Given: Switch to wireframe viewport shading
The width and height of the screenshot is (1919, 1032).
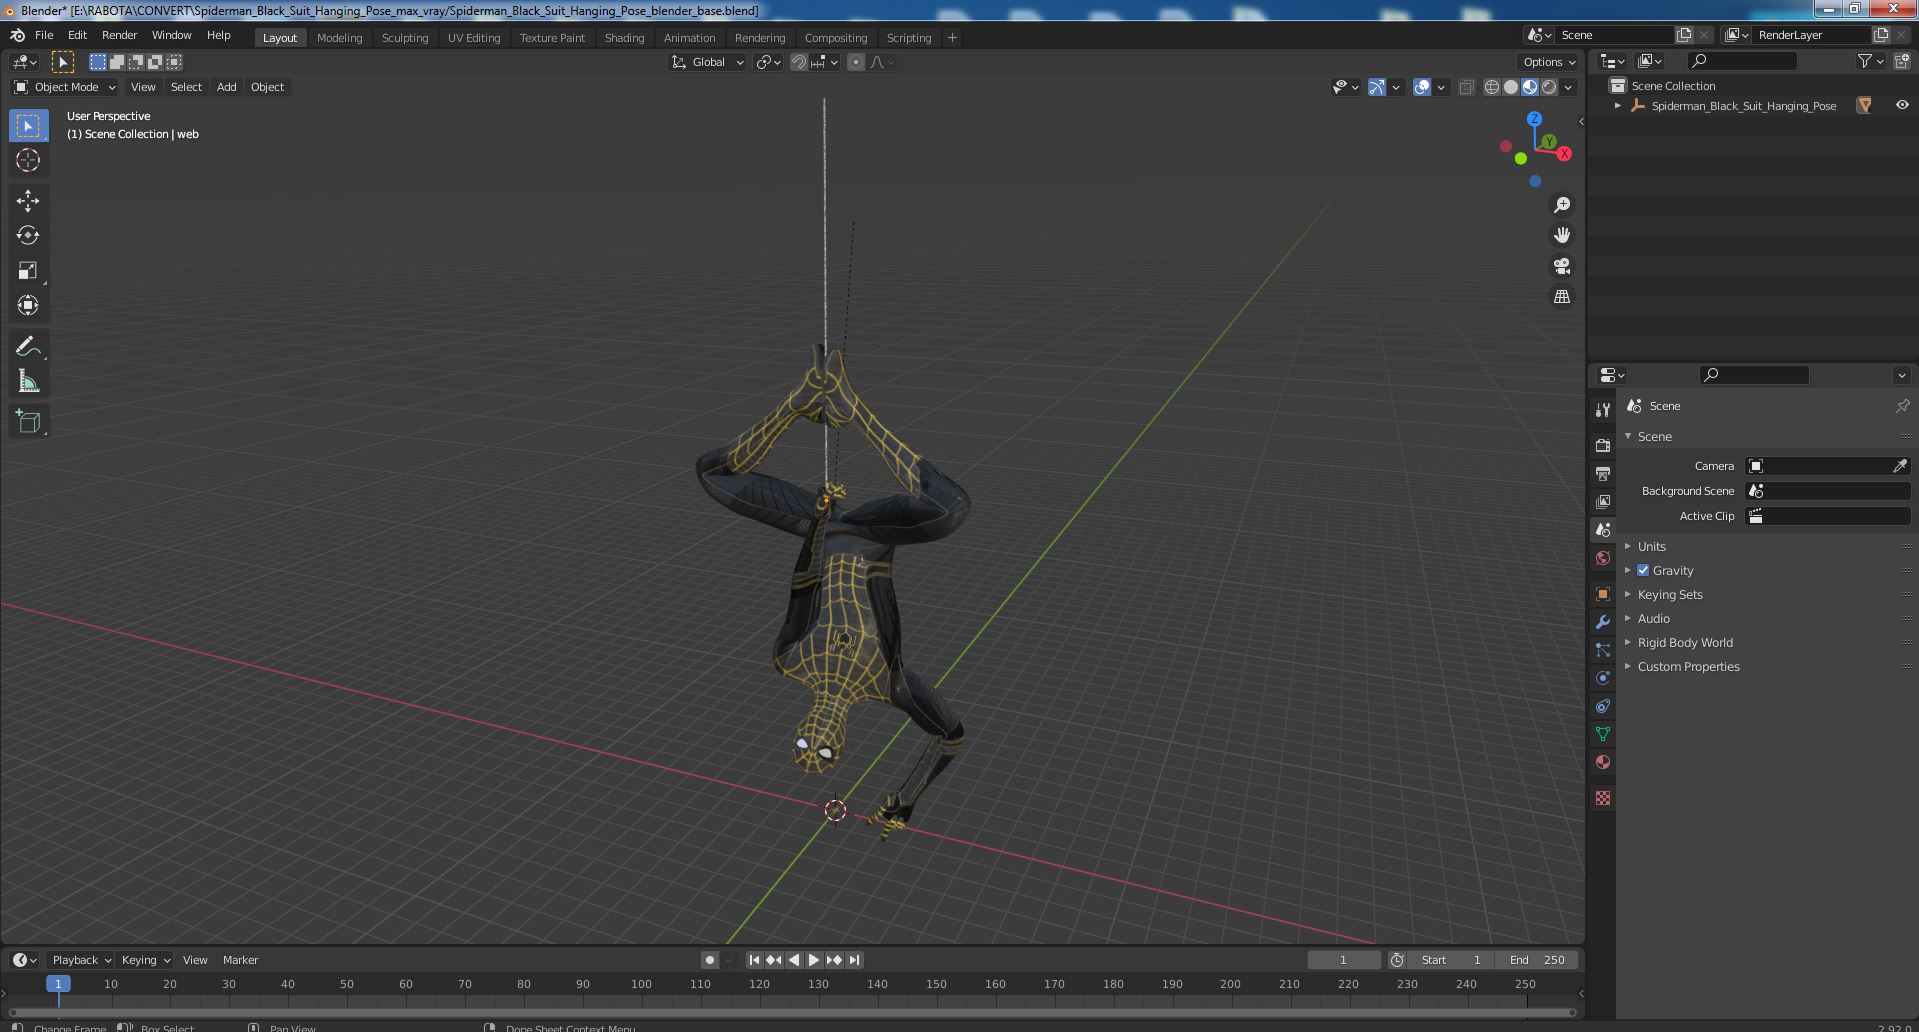Looking at the screenshot, I should 1492,87.
